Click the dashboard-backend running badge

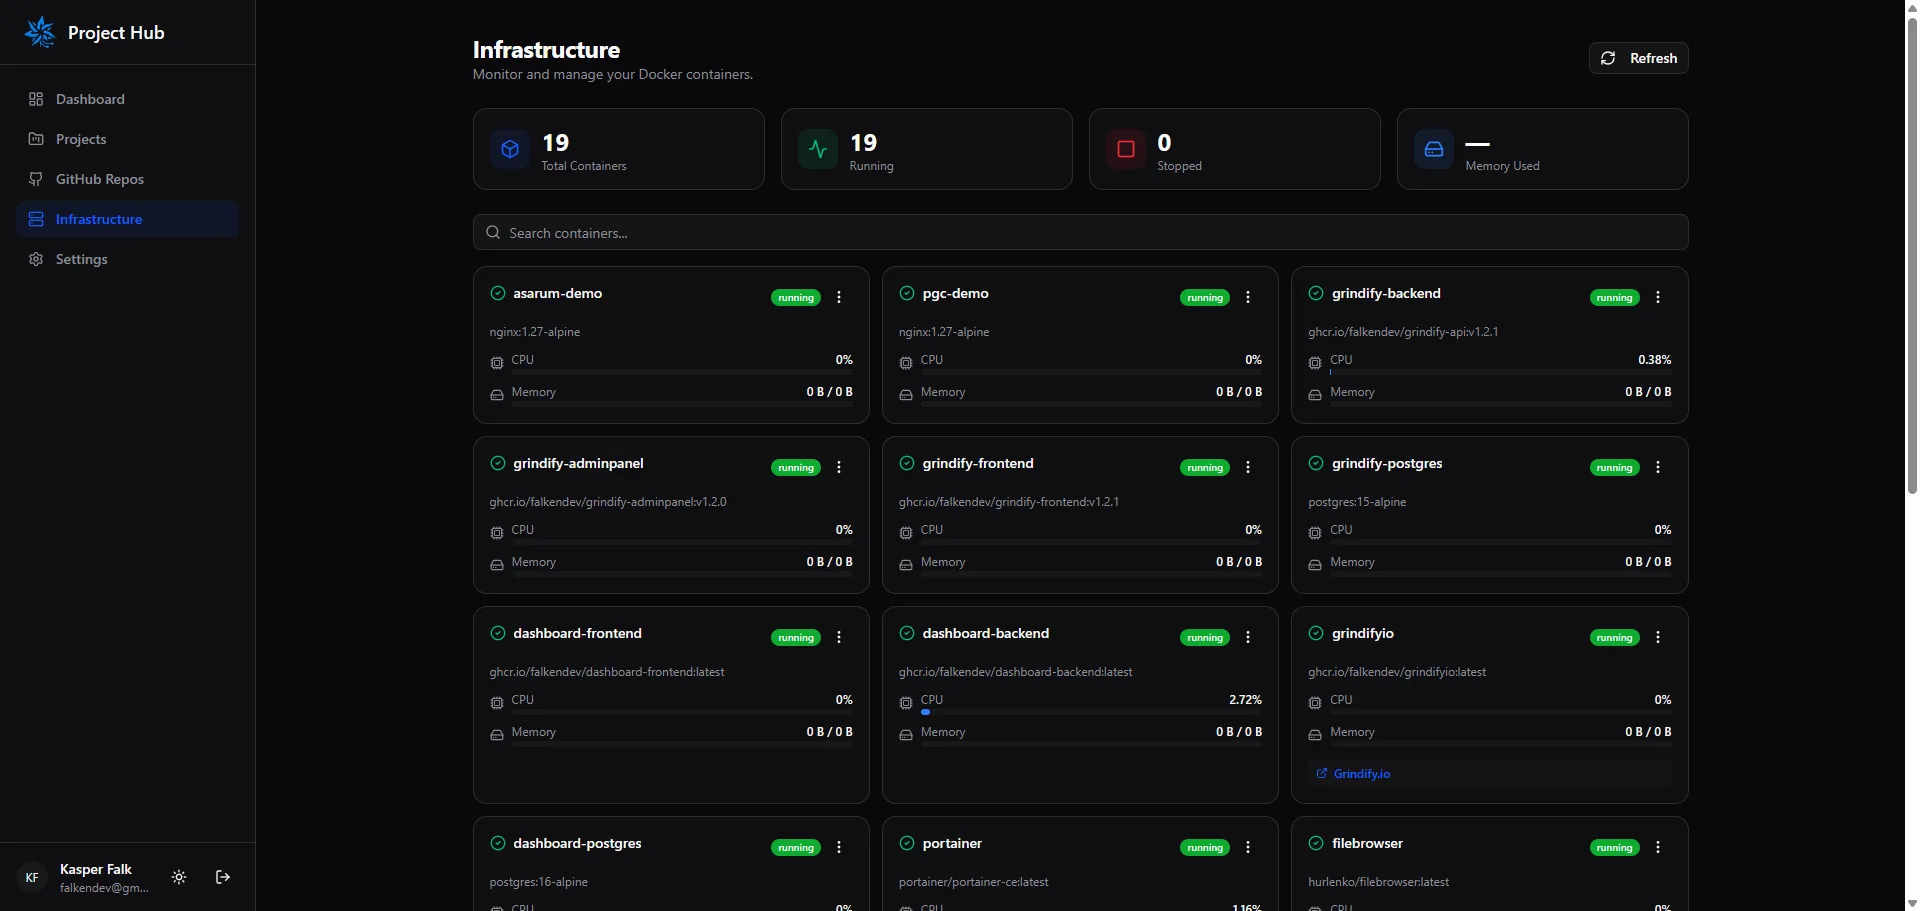1205,638
